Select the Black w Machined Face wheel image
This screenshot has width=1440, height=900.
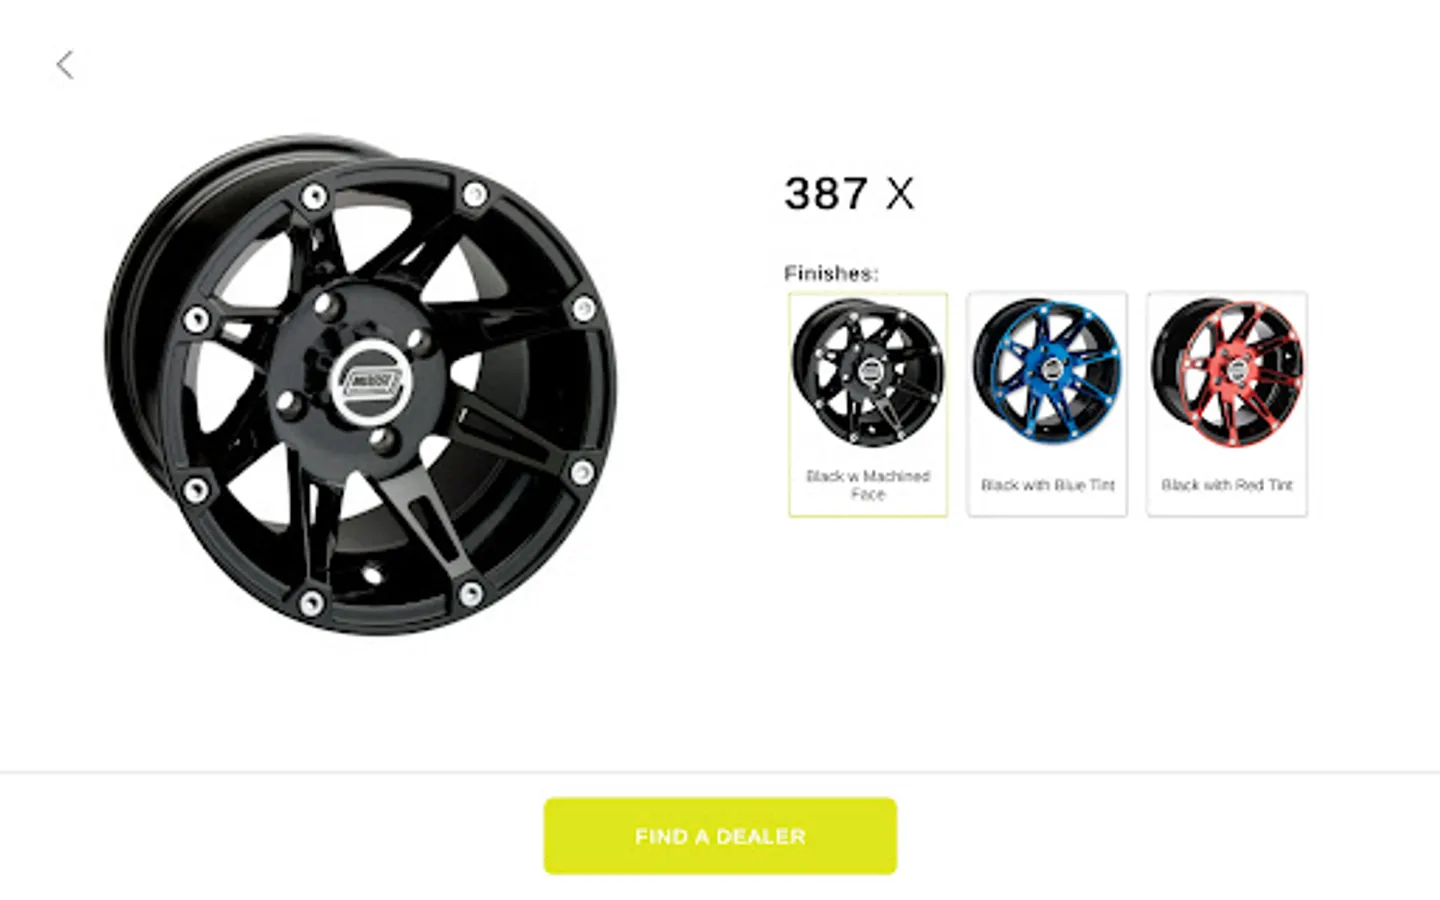pos(868,372)
